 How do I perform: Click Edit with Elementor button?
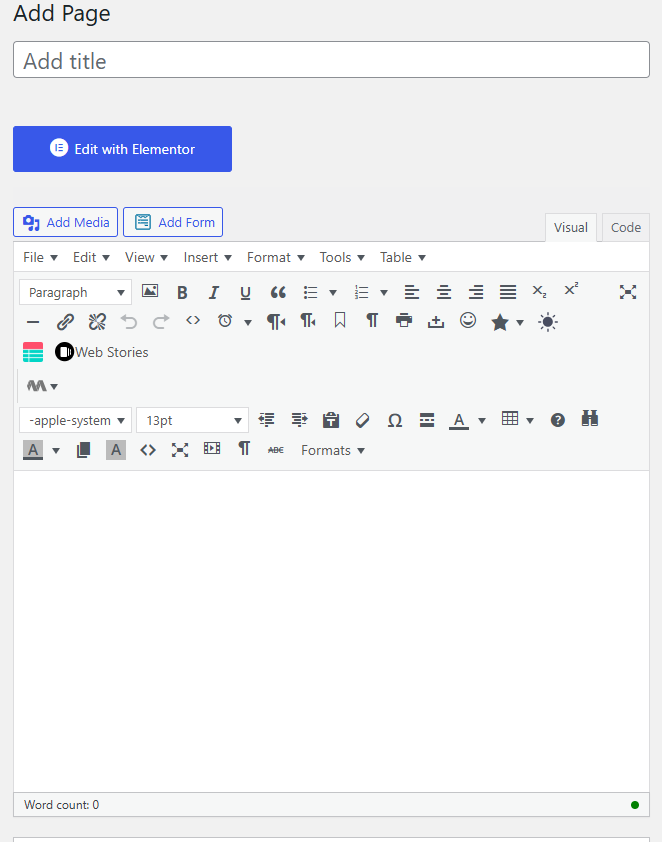point(122,149)
